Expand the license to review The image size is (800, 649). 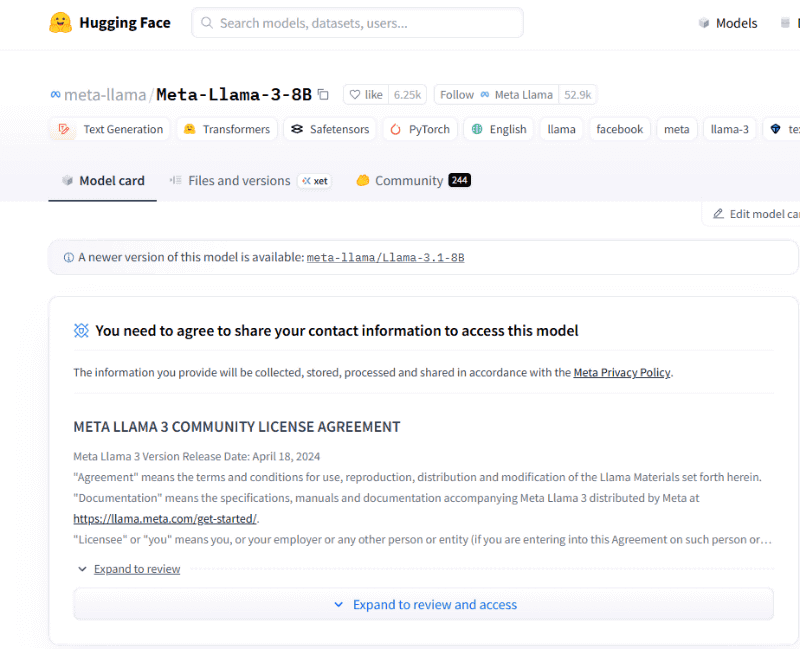coord(137,568)
